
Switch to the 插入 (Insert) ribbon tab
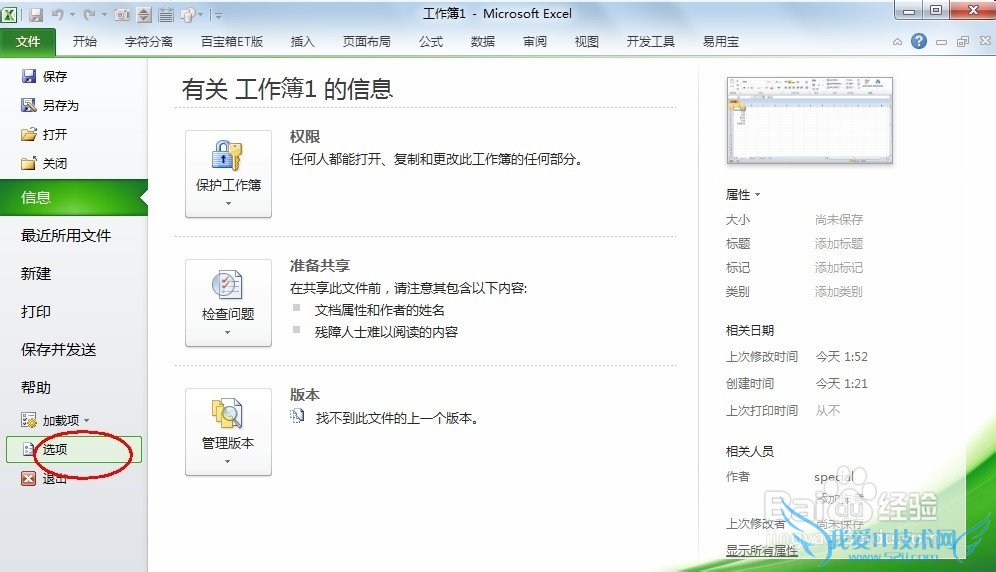point(302,42)
